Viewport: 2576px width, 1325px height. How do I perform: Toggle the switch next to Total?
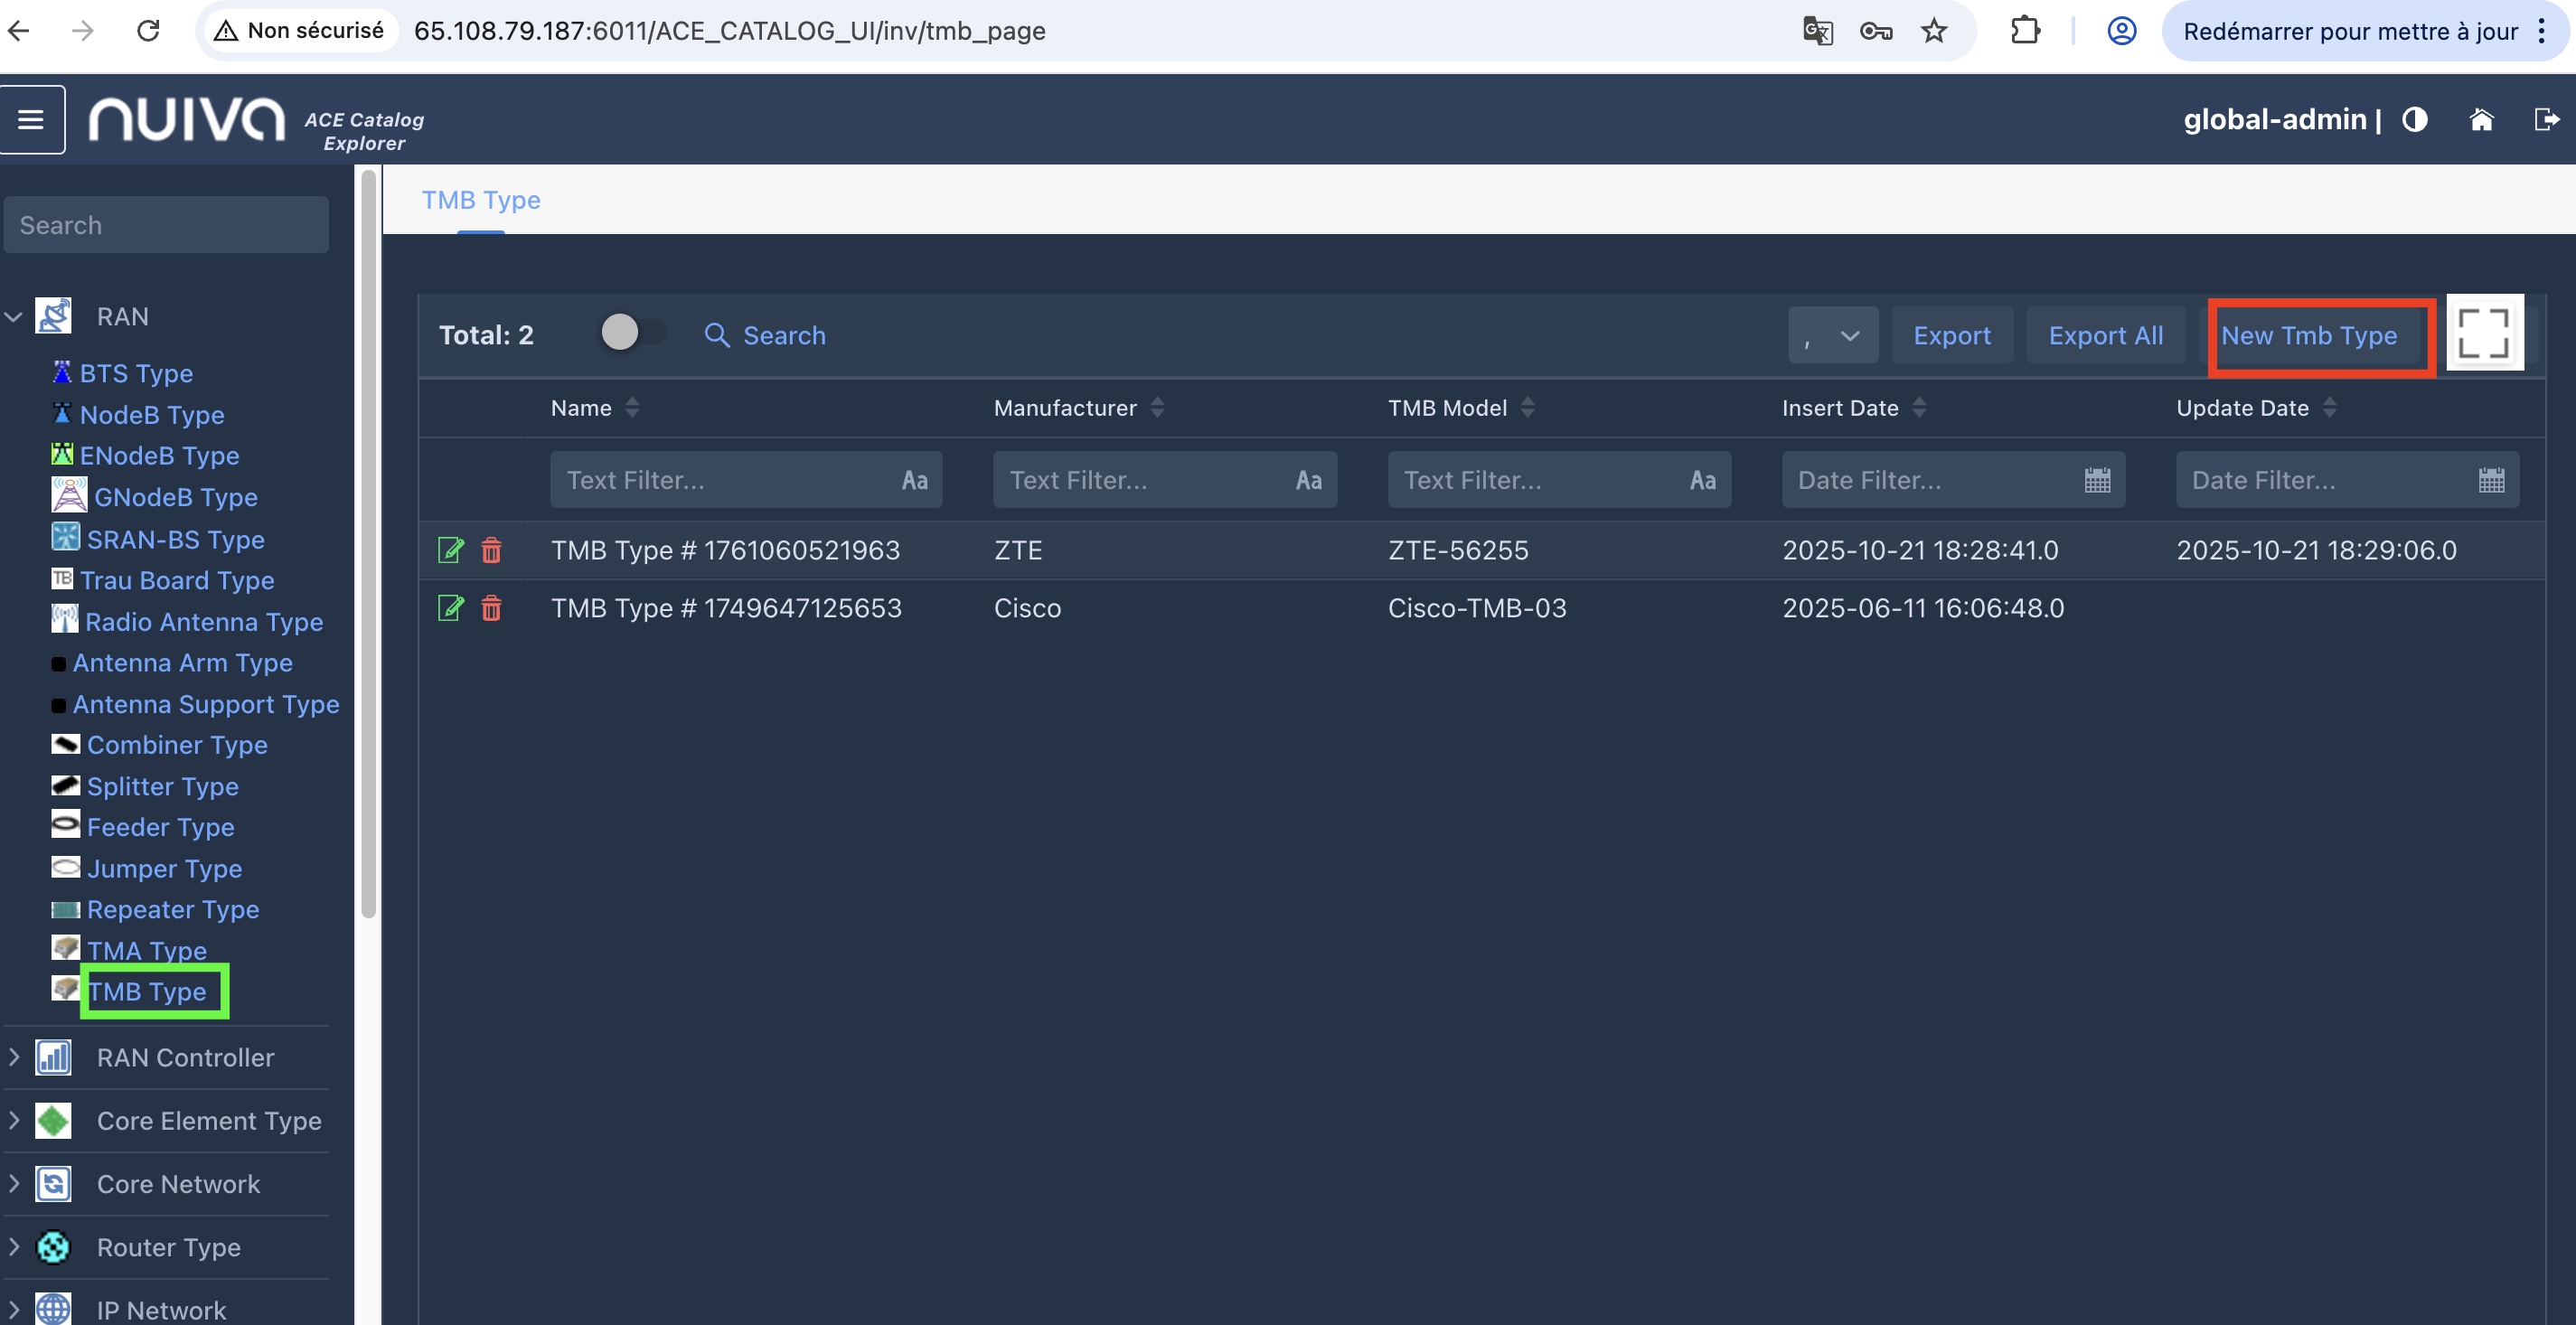[633, 333]
